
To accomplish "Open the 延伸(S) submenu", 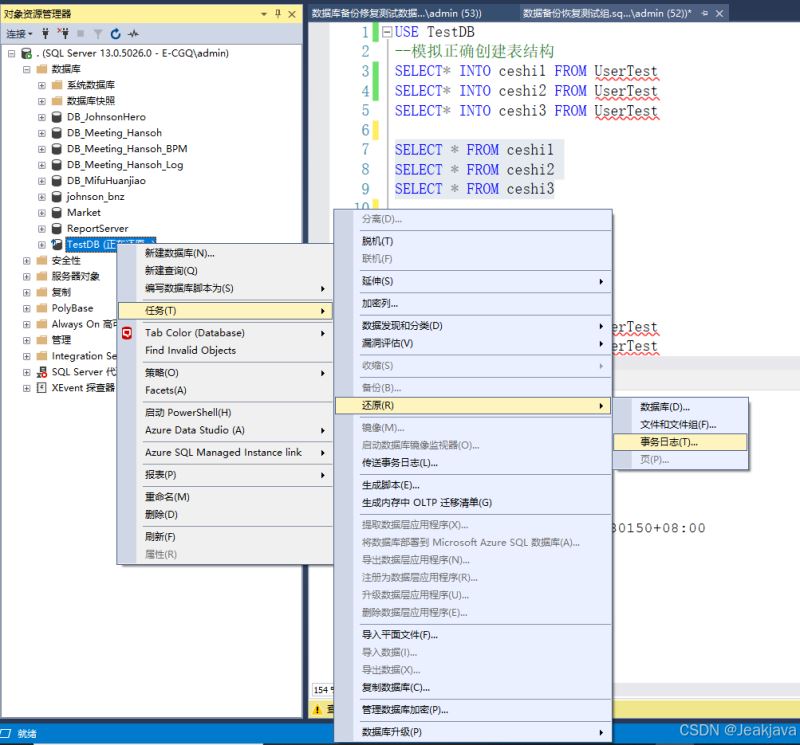I will [473, 281].
